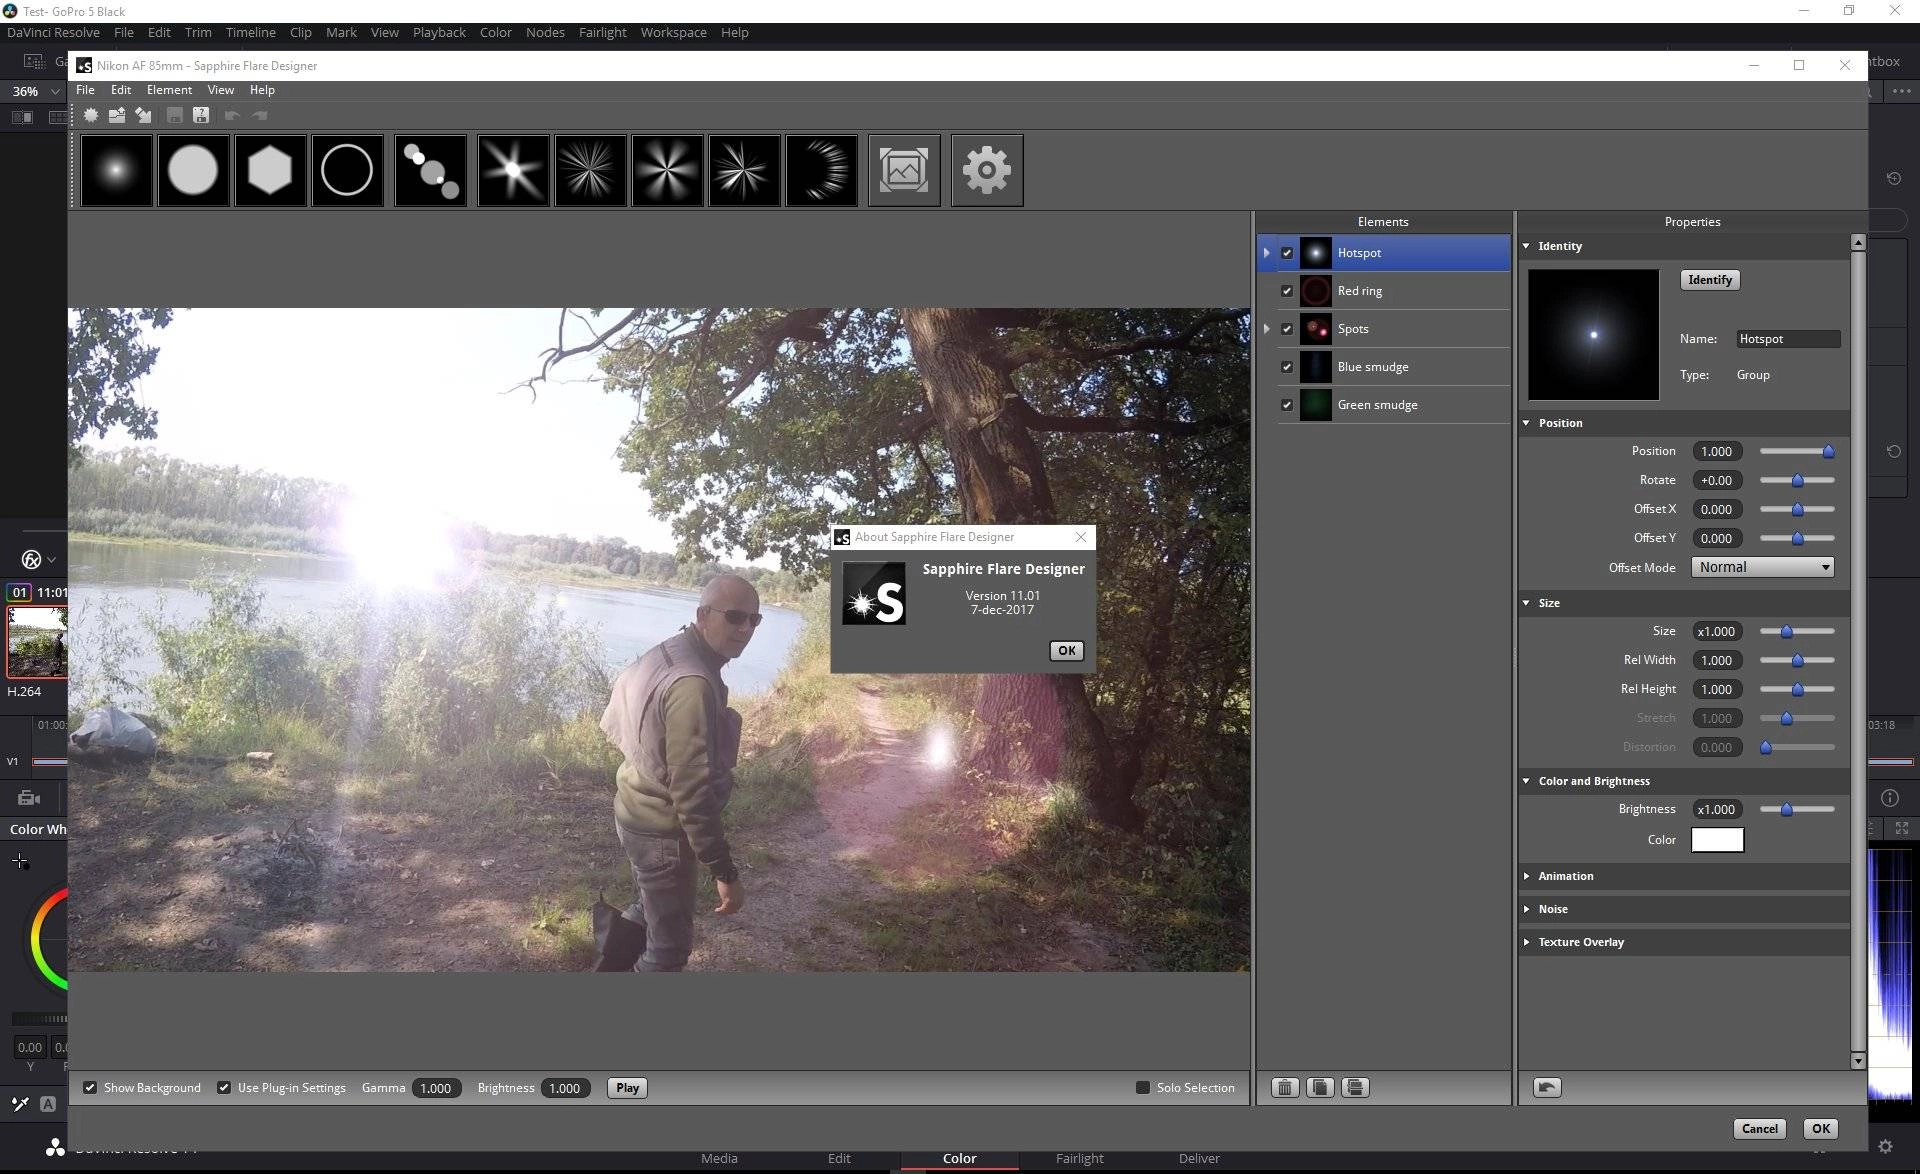The height and width of the screenshot is (1174, 1920).
Task: Collapse the Size section
Action: [1526, 603]
